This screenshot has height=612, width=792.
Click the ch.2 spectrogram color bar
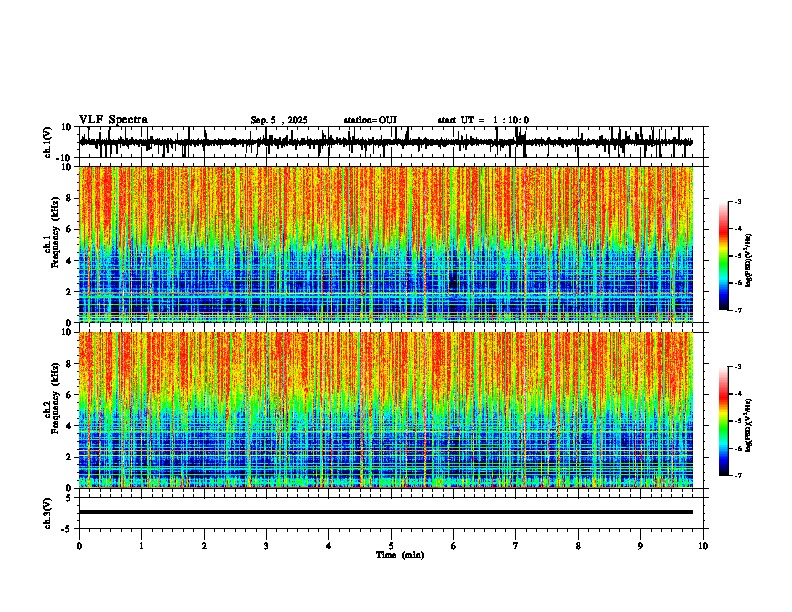723,421
